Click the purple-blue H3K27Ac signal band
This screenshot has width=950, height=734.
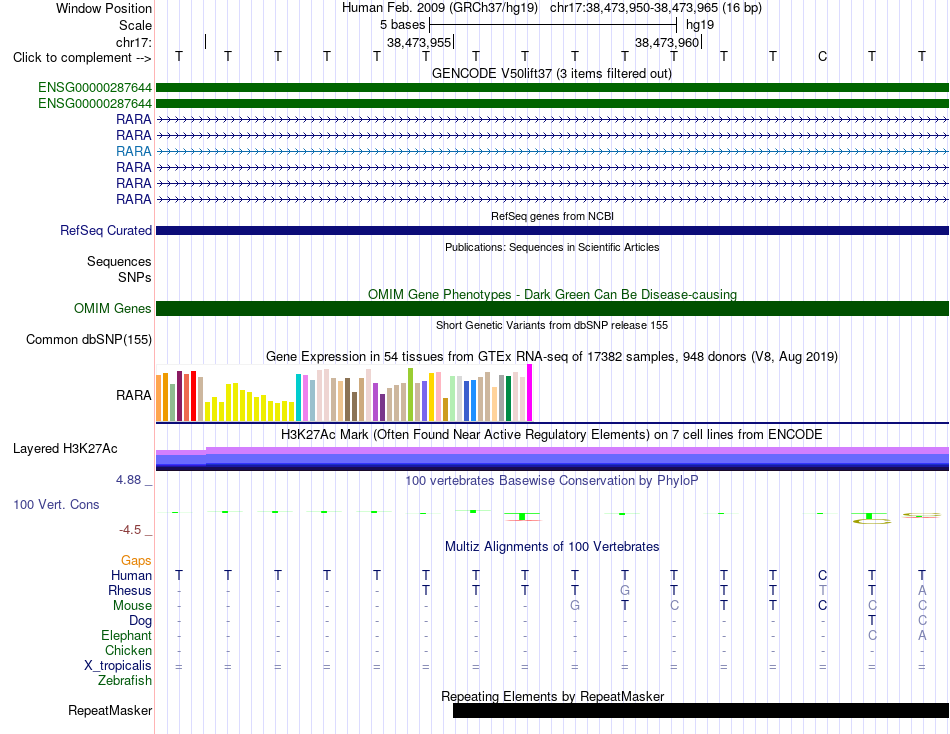(552, 459)
